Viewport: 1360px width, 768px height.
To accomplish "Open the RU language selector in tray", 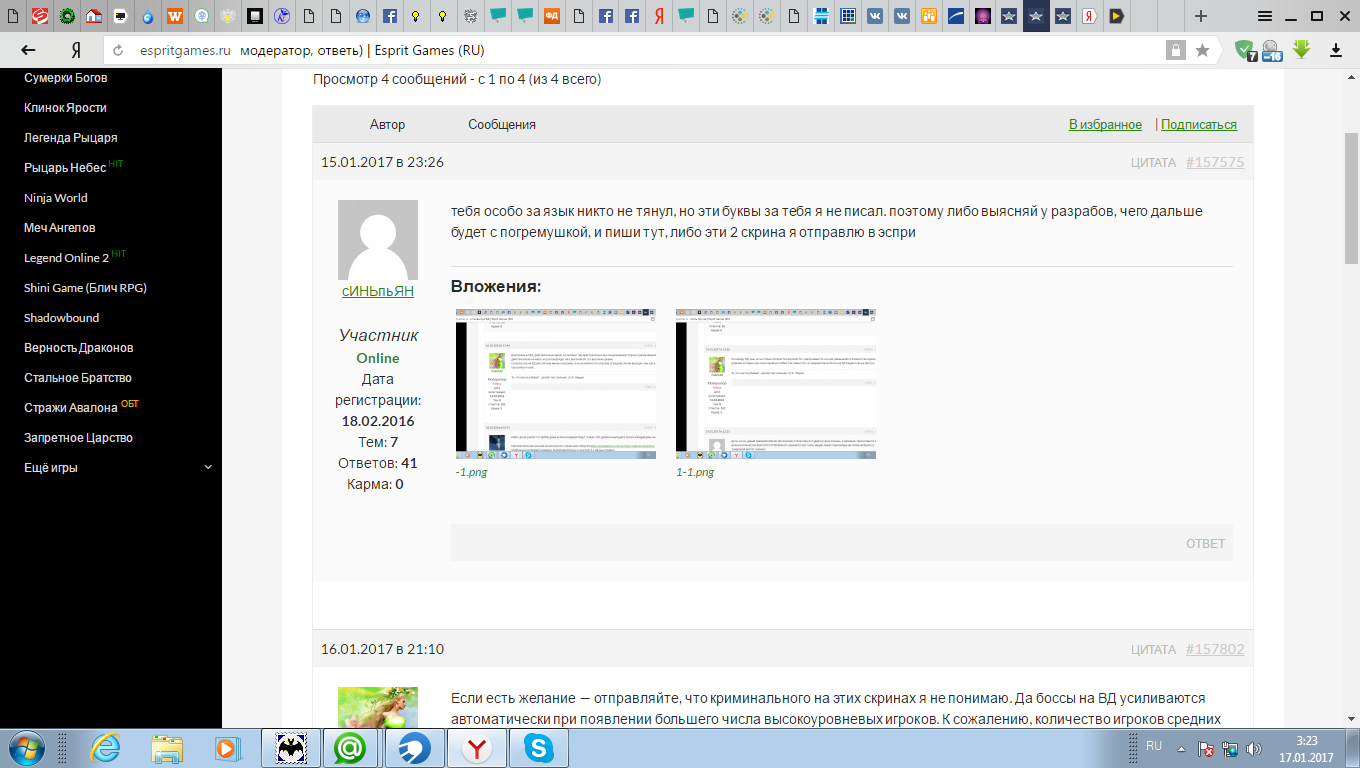I will [x=1154, y=746].
